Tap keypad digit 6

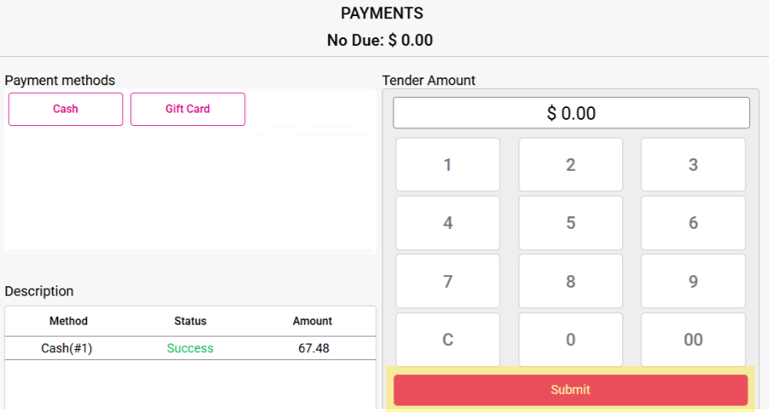[693, 223]
